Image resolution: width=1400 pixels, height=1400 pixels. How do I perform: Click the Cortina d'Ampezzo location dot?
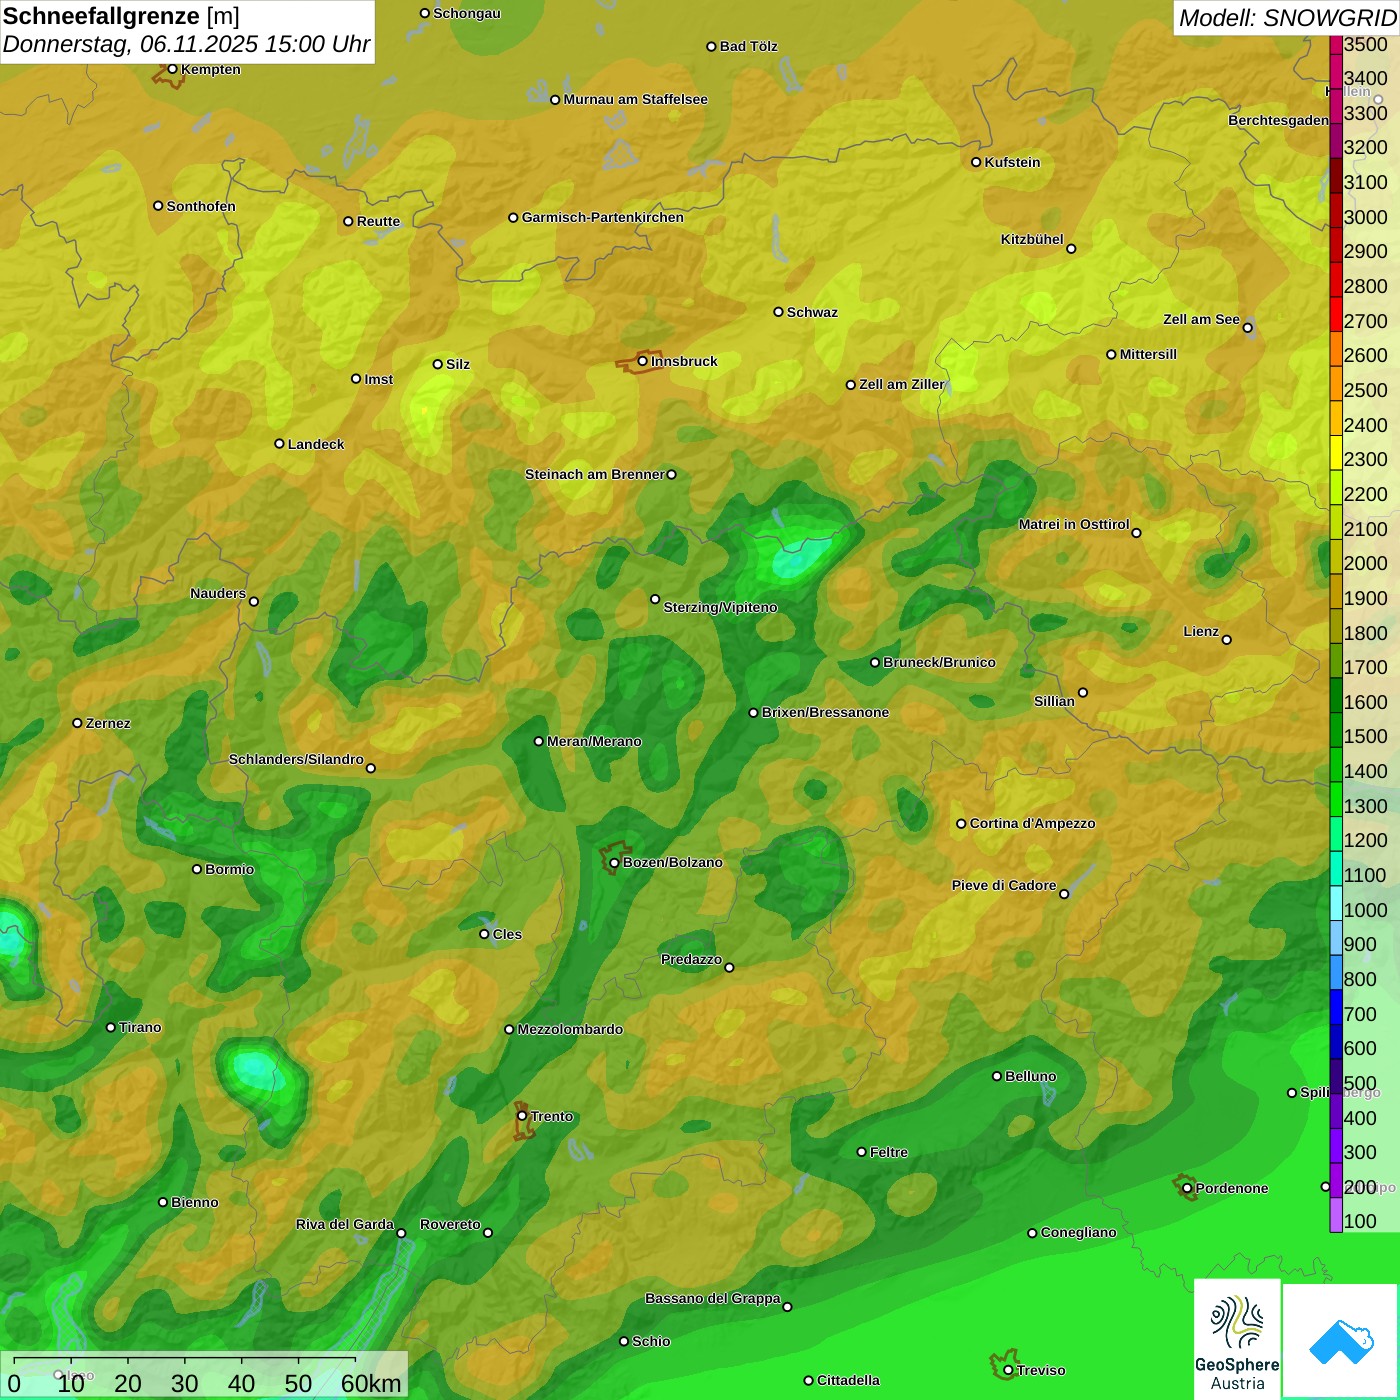961,824
